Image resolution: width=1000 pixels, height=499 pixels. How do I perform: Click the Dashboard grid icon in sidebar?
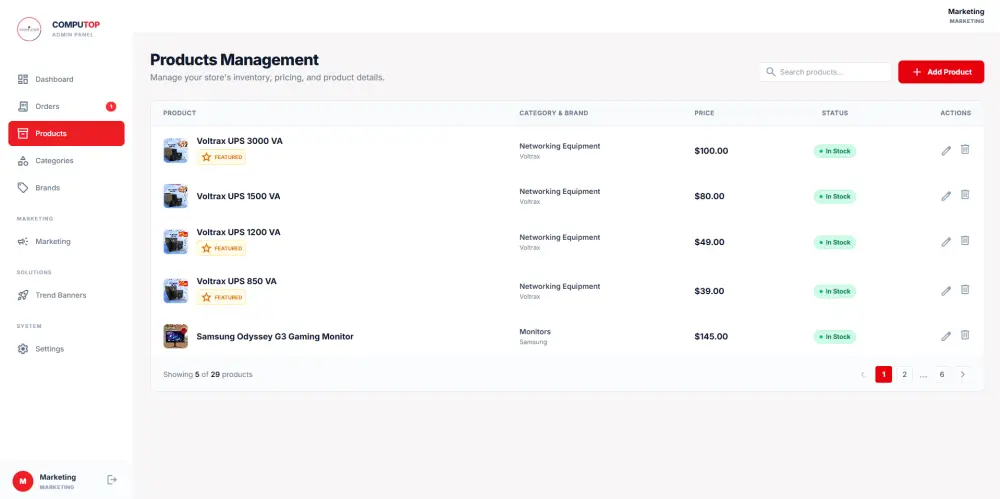coord(23,79)
